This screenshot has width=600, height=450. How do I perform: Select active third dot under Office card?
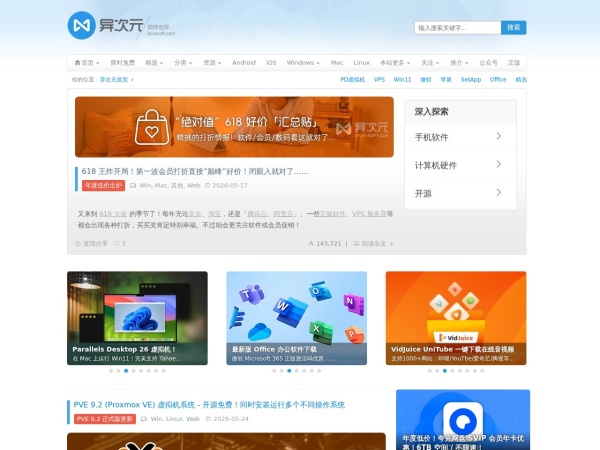pyautogui.click(x=289, y=371)
